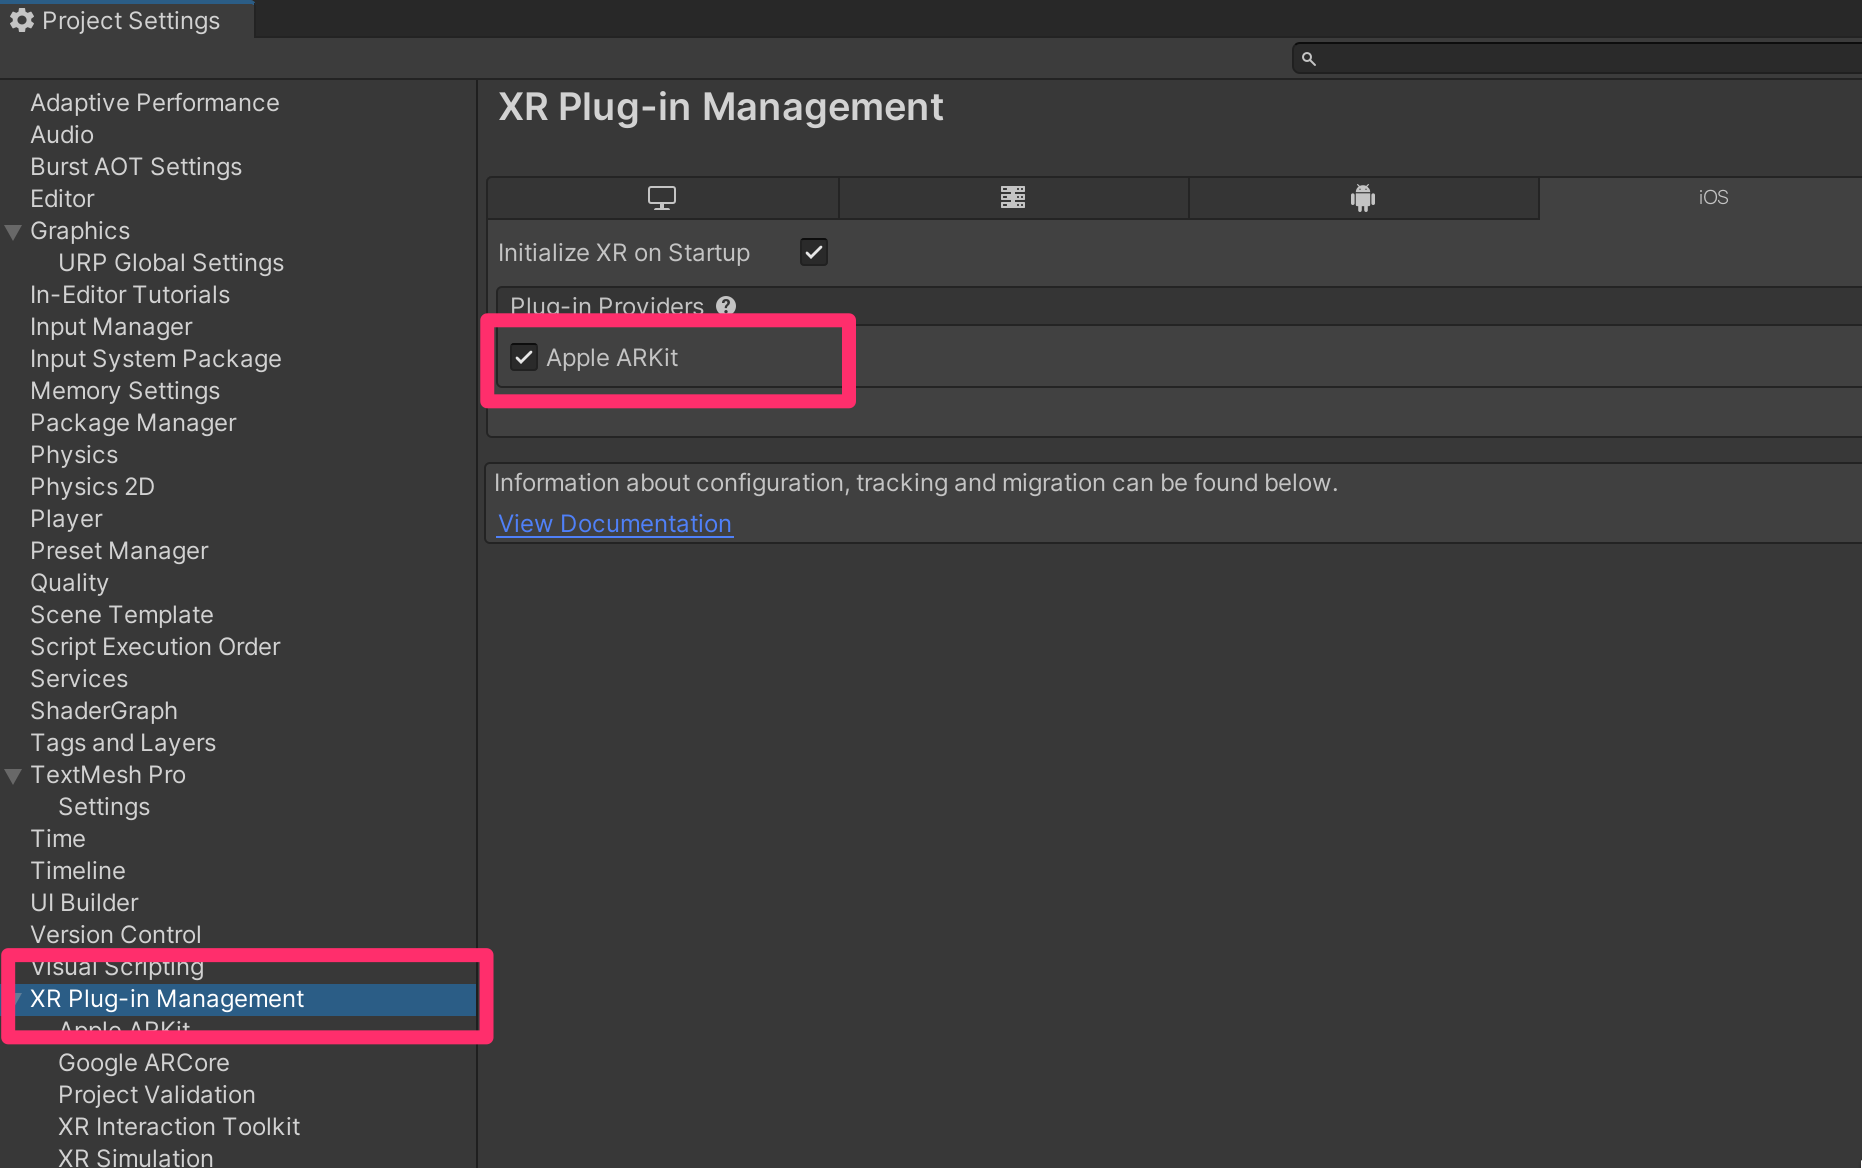The width and height of the screenshot is (1862, 1168).
Task: Select Google ARCore in the sidebar
Action: pos(143,1063)
